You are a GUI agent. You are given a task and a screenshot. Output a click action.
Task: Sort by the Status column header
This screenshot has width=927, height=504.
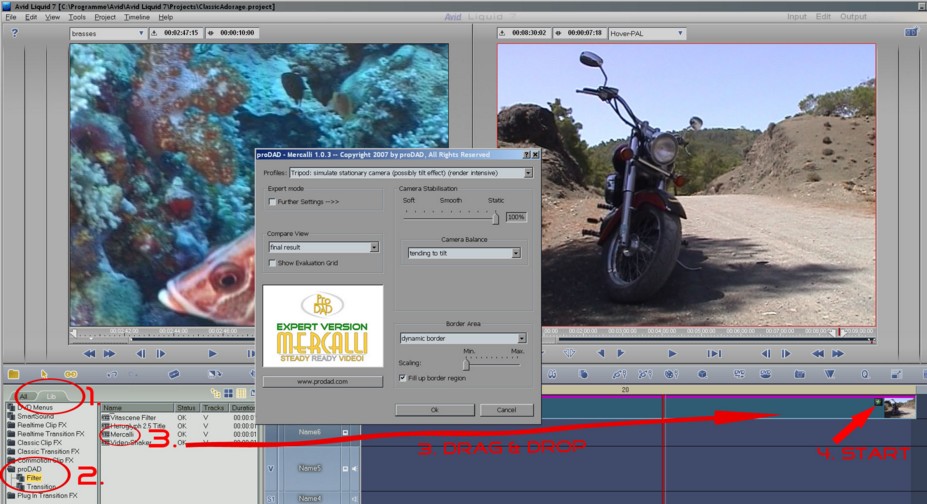[186, 408]
